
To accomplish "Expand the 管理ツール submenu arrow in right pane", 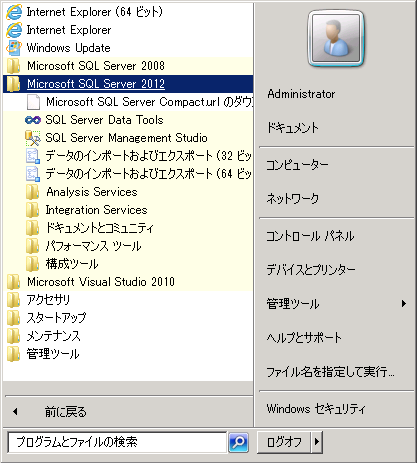I will 404,304.
